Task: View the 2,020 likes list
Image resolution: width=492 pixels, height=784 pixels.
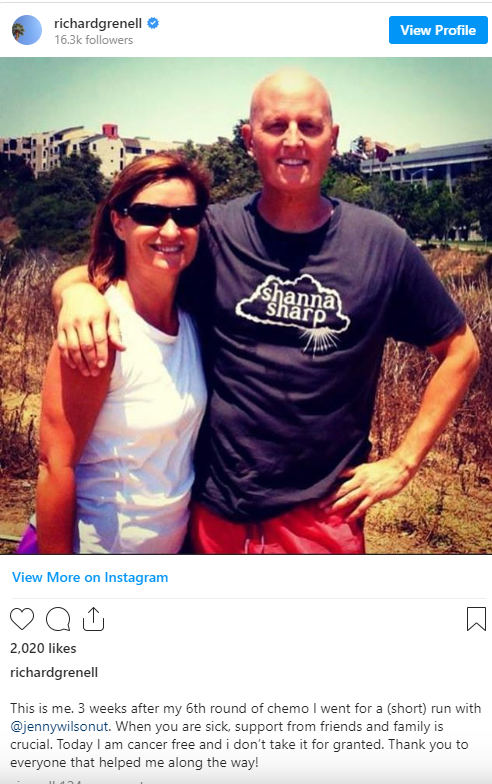Action: click(43, 648)
